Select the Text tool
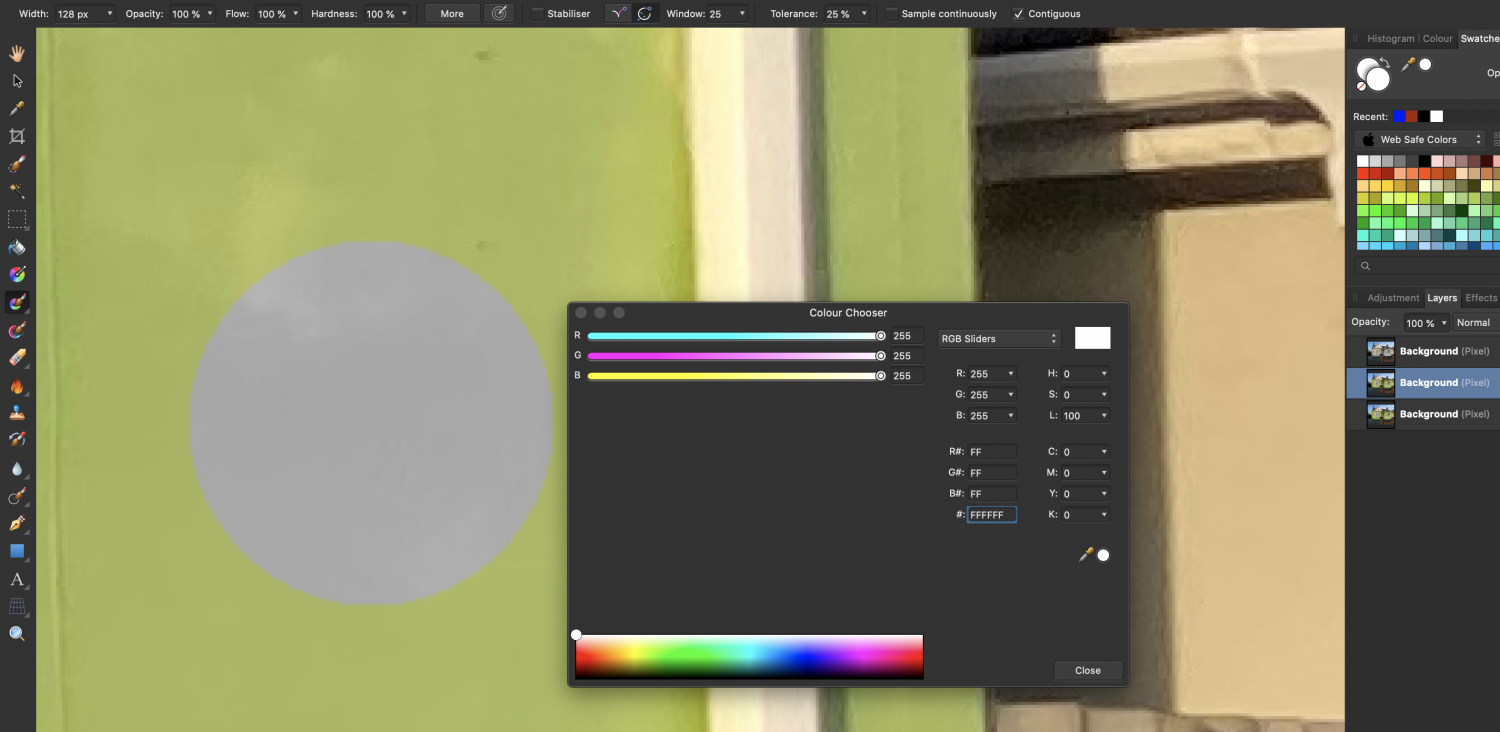 (x=16, y=580)
